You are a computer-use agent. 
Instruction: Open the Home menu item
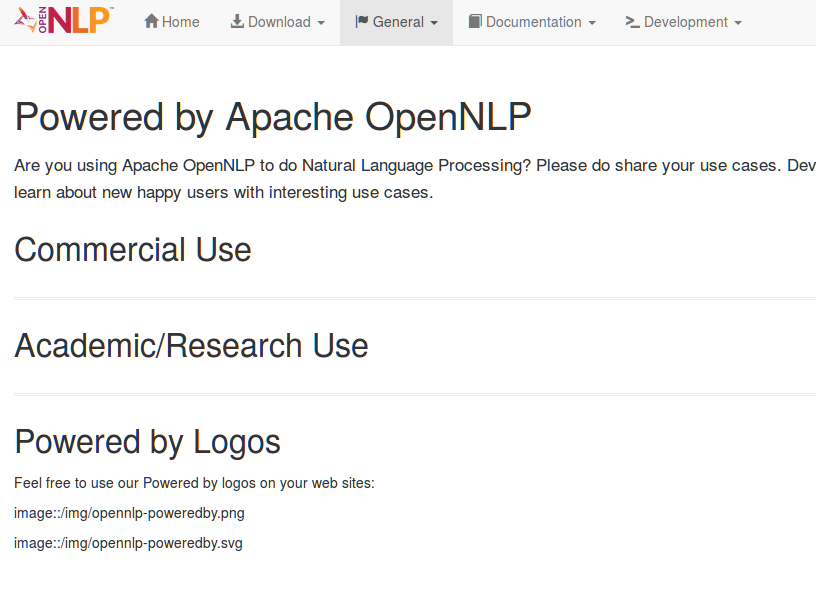(x=172, y=22)
